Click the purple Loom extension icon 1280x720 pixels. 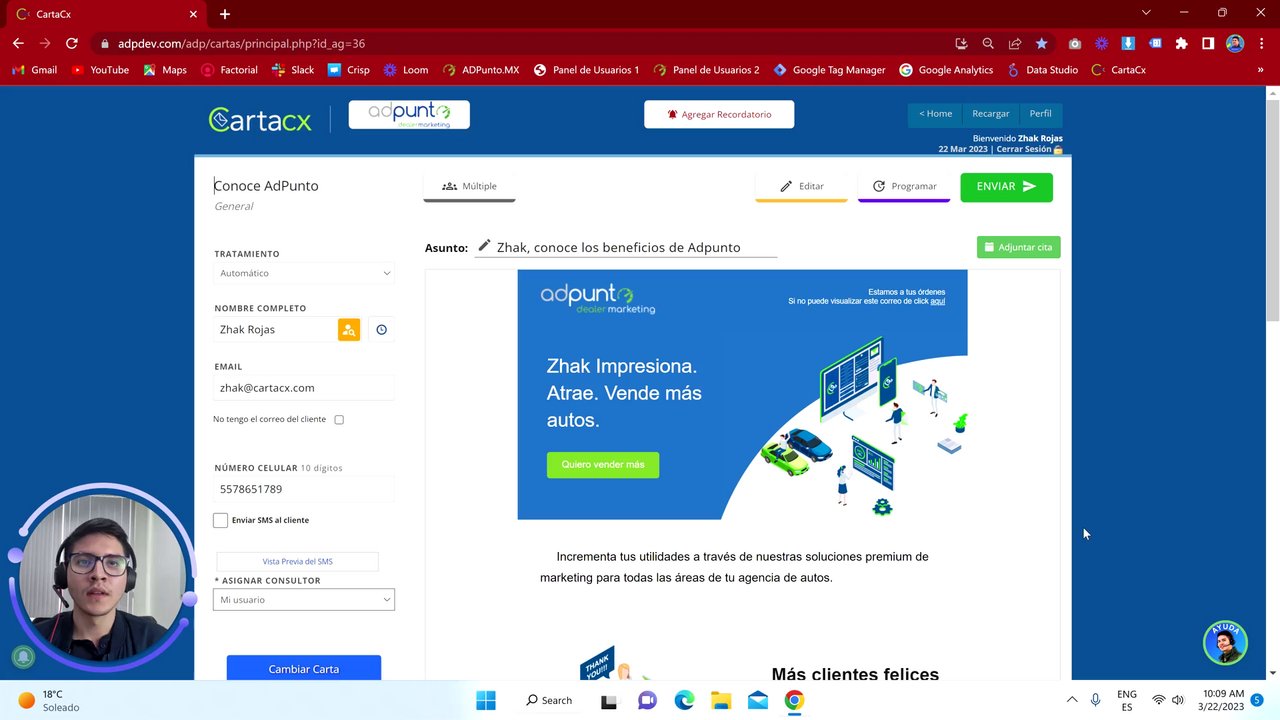(1101, 44)
